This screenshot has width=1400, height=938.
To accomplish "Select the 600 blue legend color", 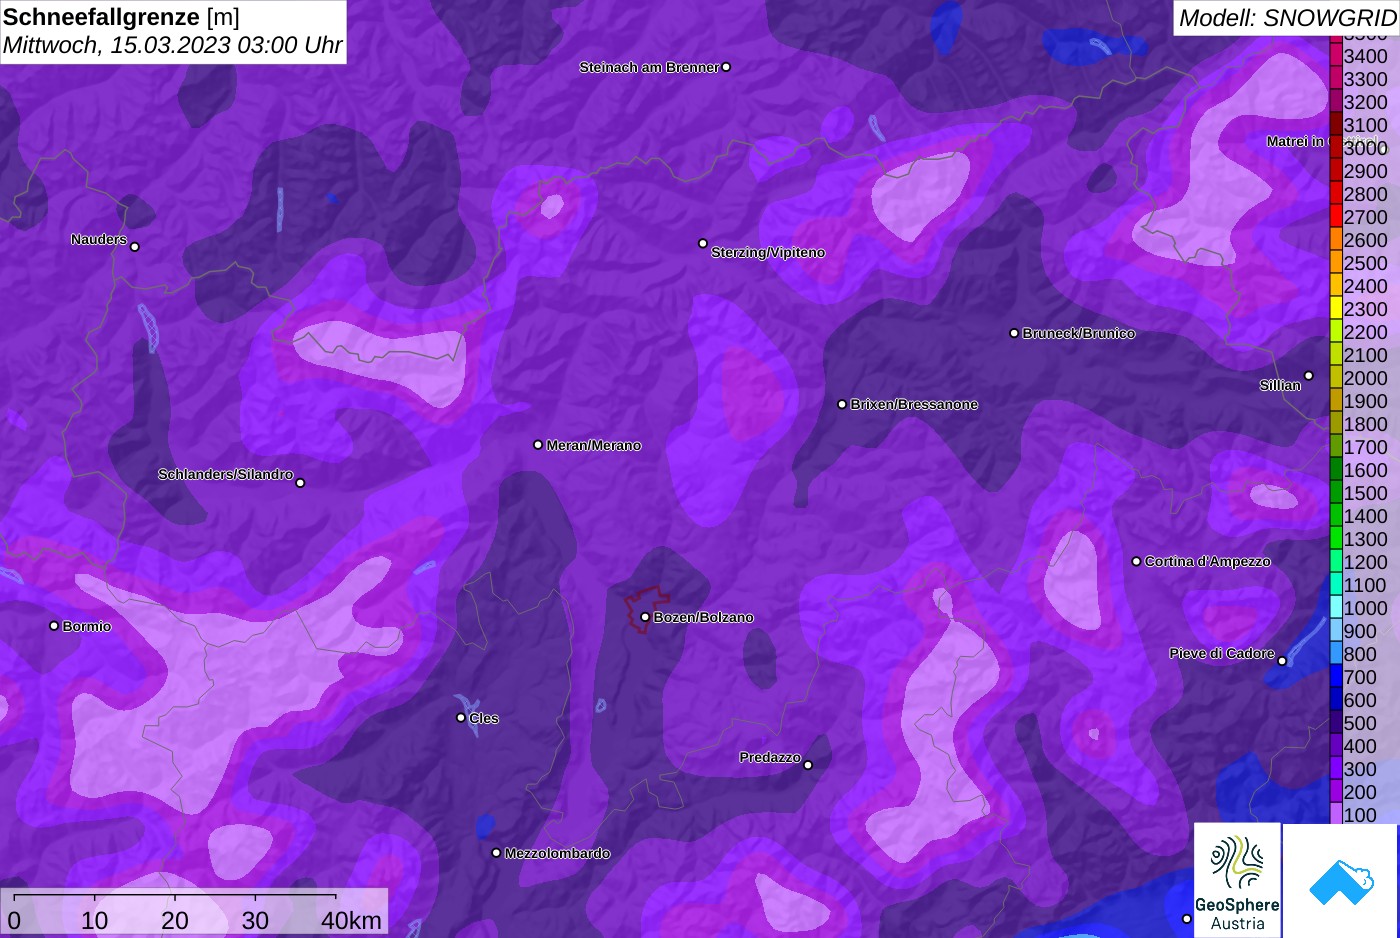I will (x=1335, y=700).
